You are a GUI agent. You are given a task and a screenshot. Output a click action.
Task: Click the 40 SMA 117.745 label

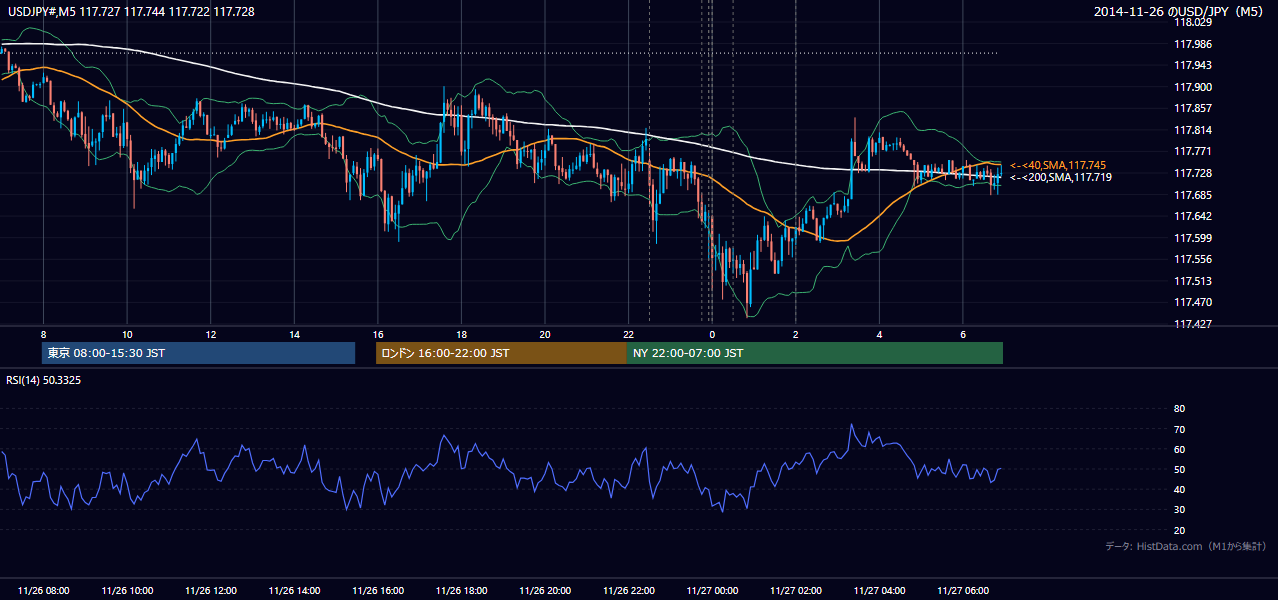[1058, 165]
